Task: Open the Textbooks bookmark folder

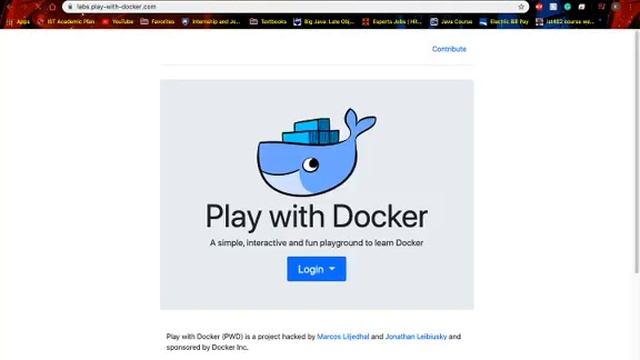Action: [x=268, y=22]
